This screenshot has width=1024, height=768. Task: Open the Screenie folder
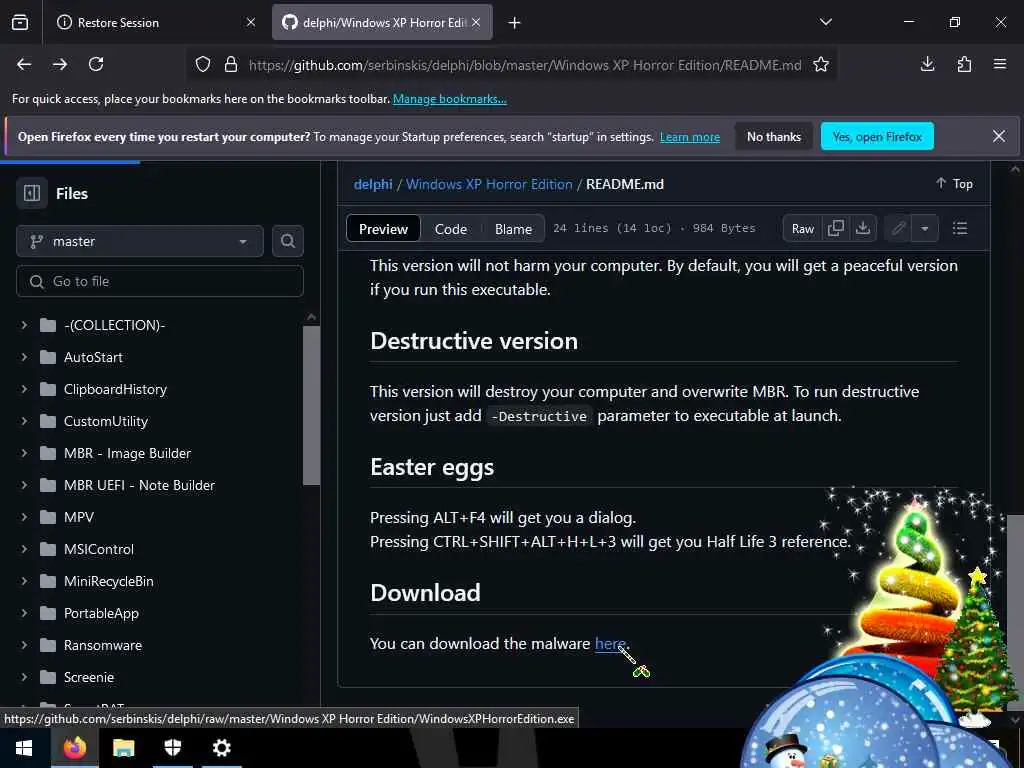click(x=89, y=677)
